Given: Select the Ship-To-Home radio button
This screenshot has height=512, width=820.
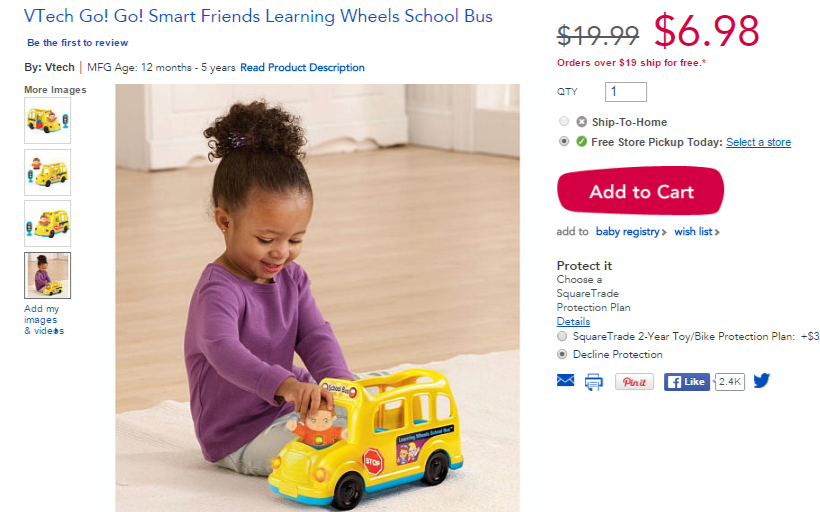Looking at the screenshot, I should (564, 121).
